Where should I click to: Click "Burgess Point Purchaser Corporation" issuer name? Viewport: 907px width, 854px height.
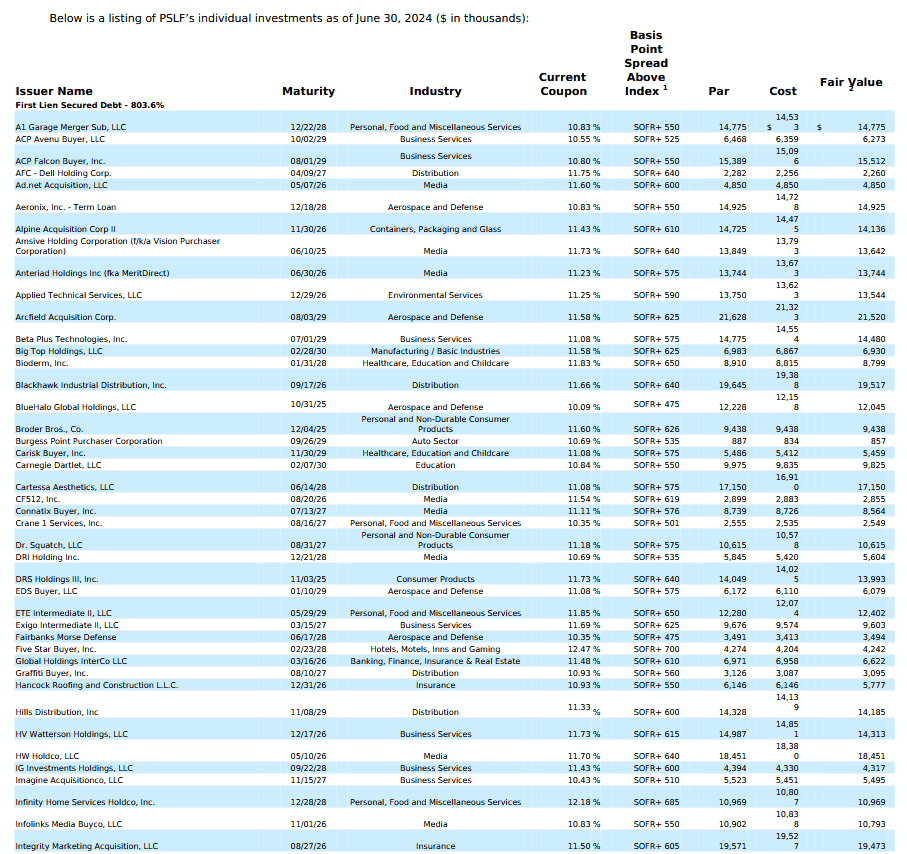(89, 442)
